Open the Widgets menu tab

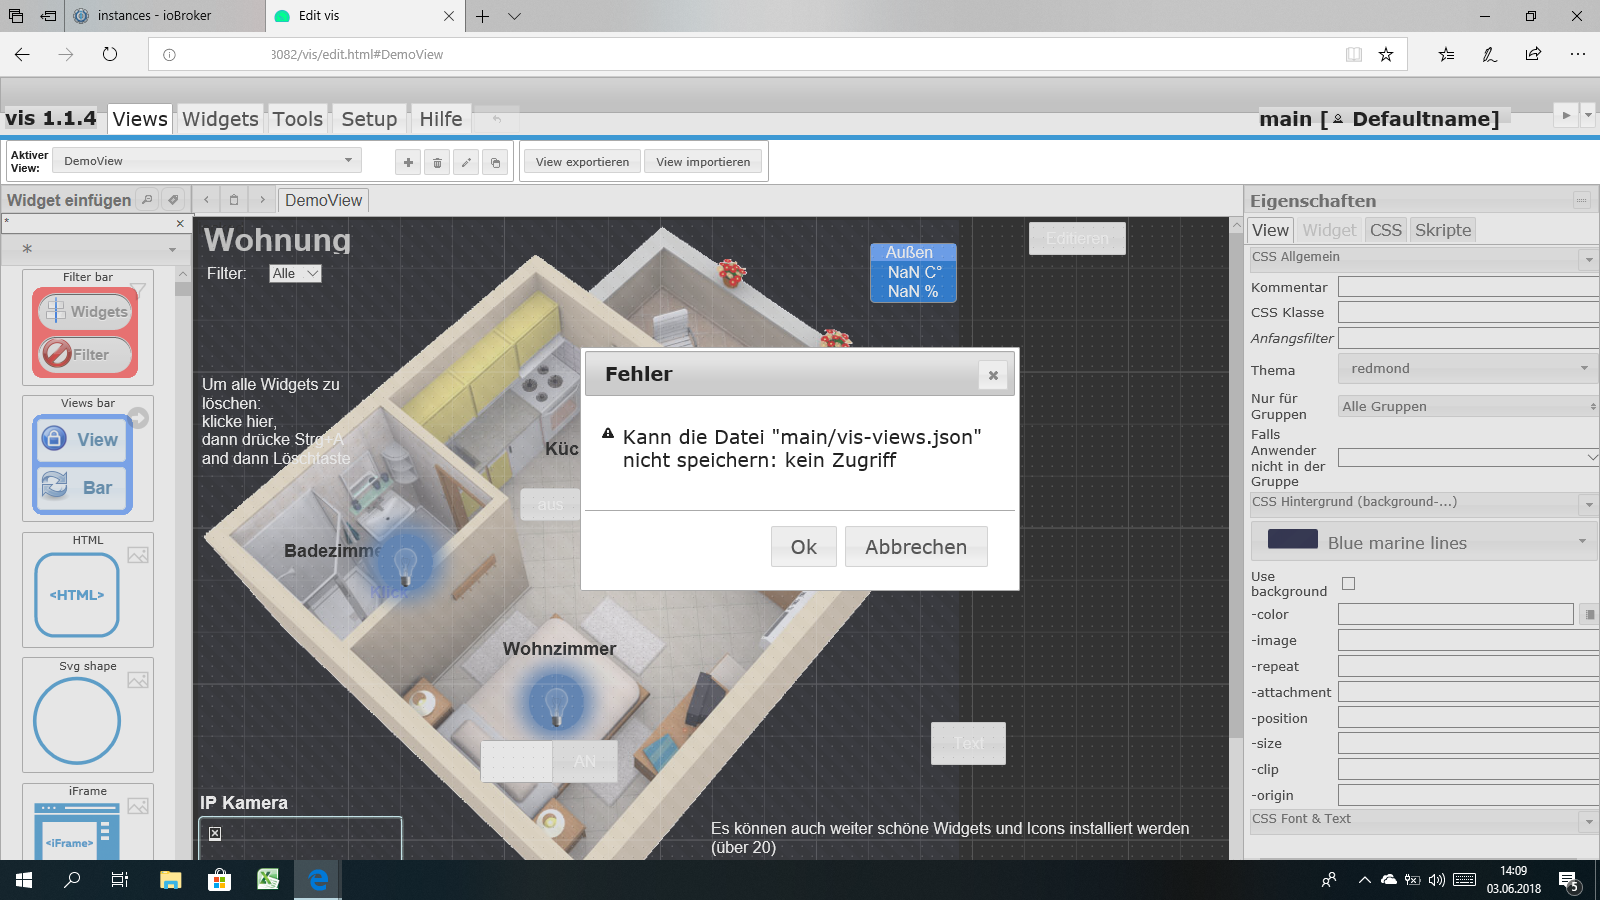tap(220, 119)
